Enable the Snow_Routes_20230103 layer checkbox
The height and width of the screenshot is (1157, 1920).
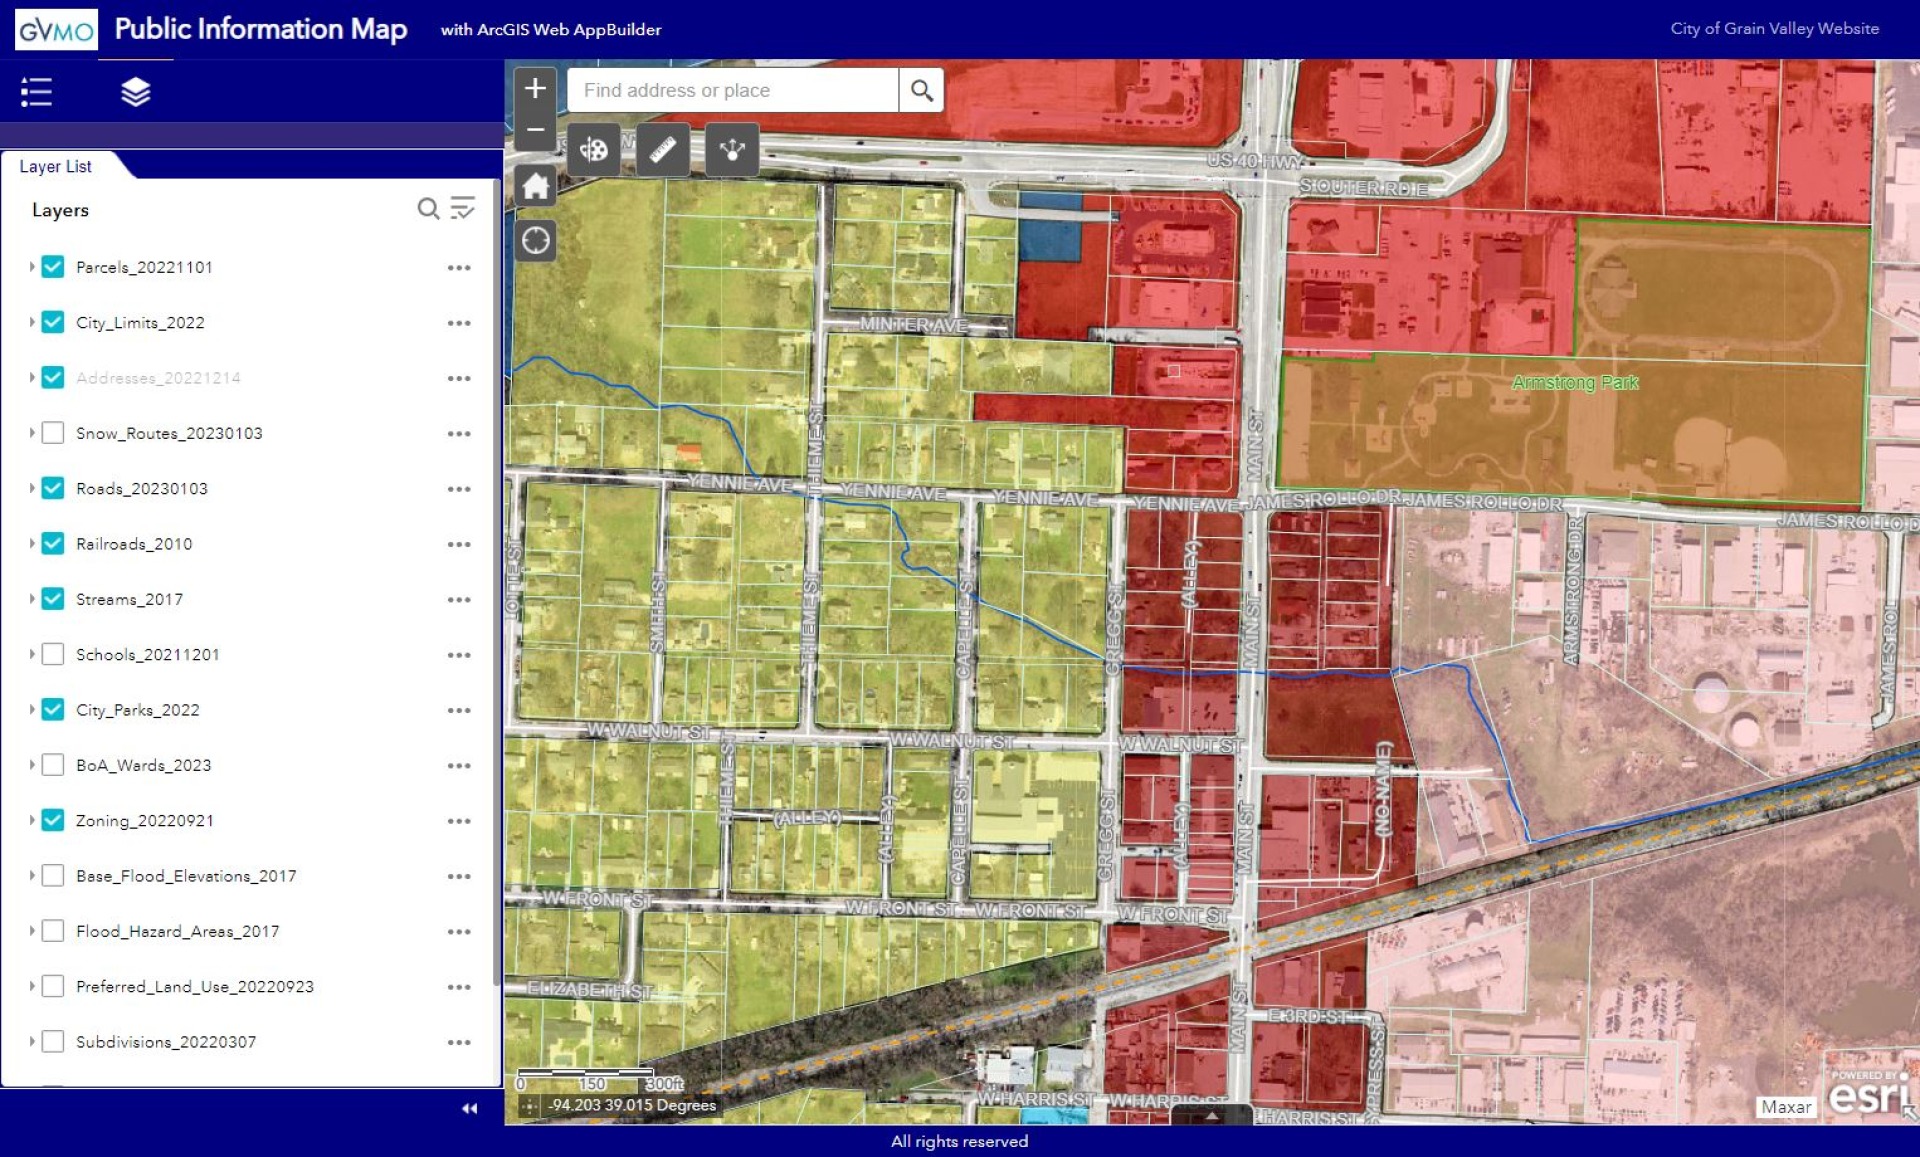(x=53, y=433)
